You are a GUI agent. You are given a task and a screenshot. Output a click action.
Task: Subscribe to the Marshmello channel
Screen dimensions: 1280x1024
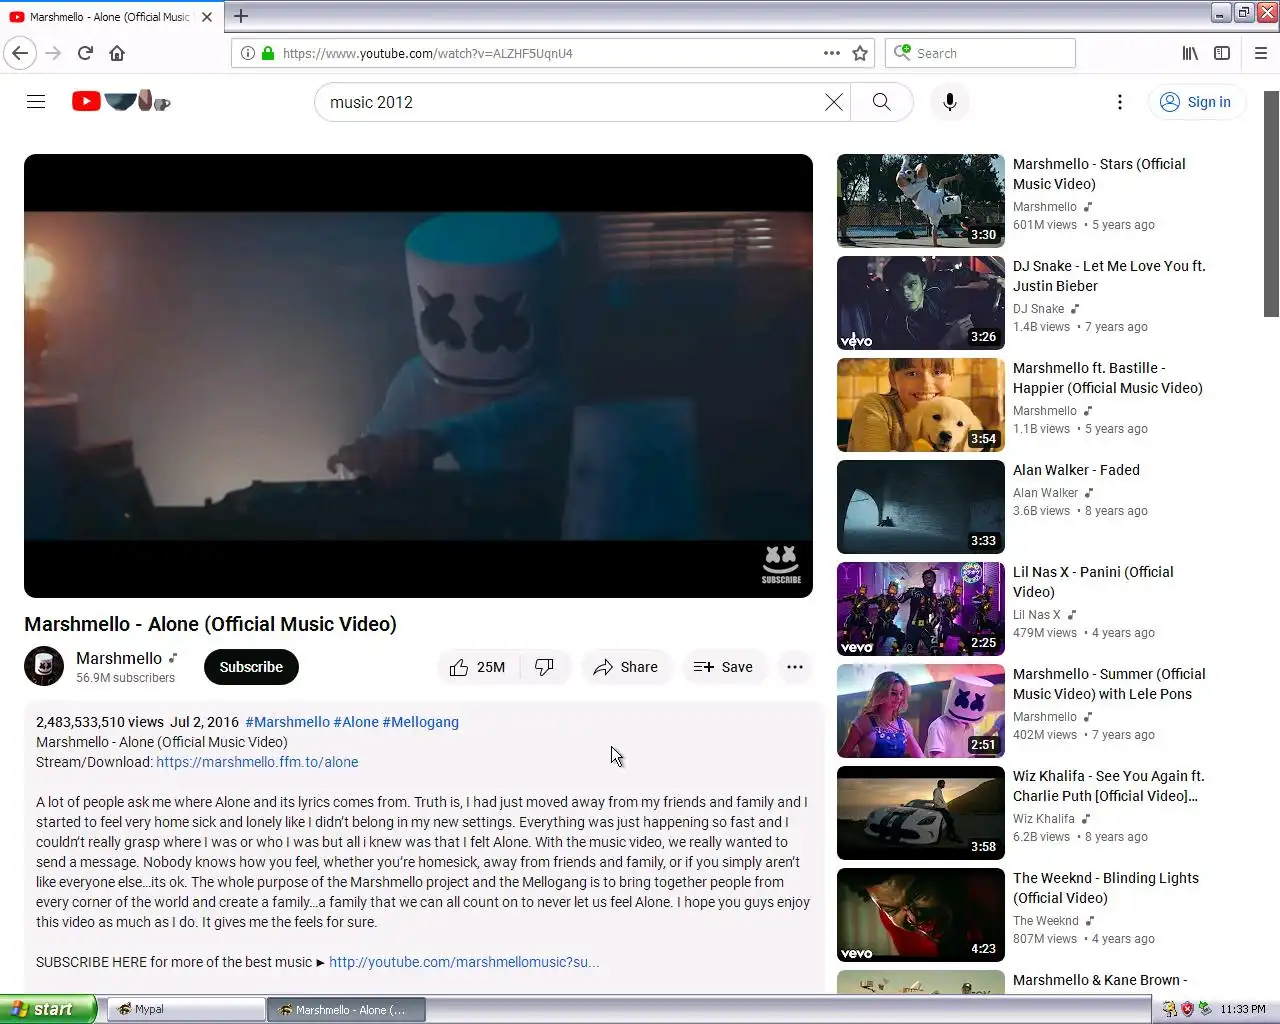click(251, 667)
